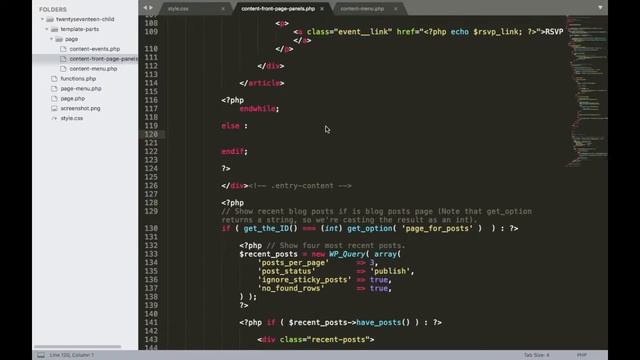Switch to the style.css tab
This screenshot has height=360, width=640.
click(178, 9)
